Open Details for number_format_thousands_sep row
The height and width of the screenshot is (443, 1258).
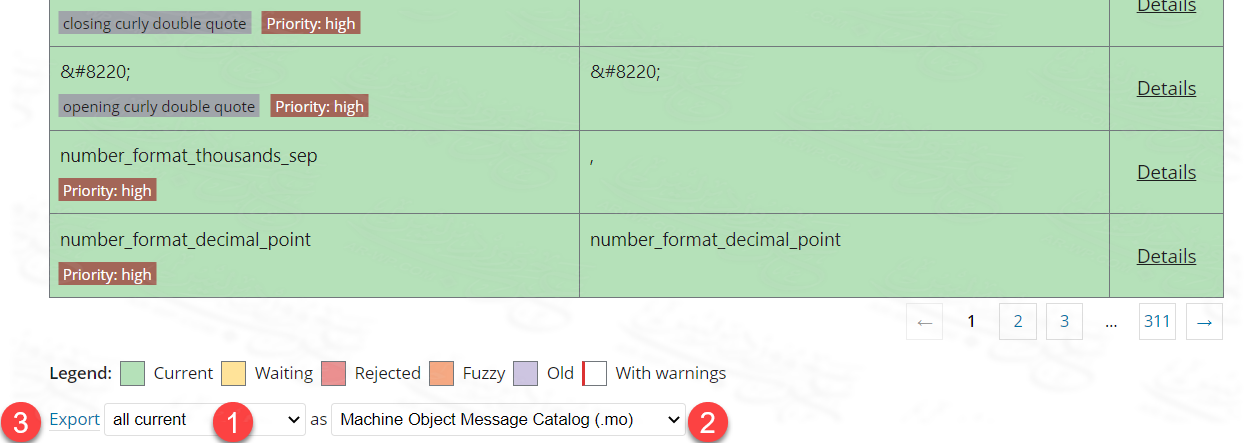(1166, 172)
